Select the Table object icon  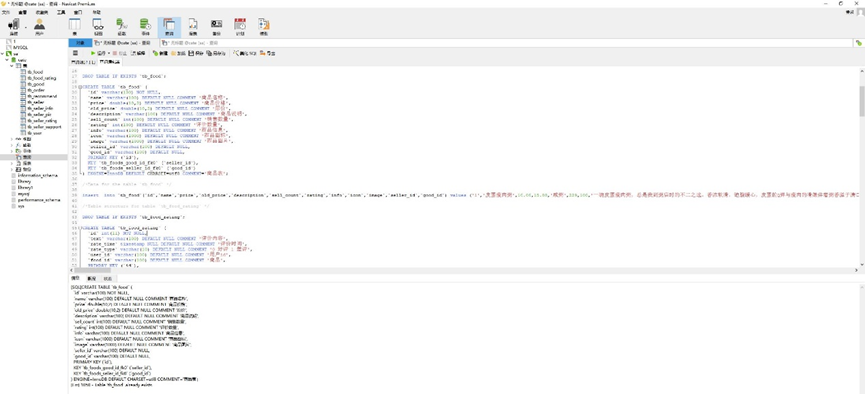click(74, 26)
